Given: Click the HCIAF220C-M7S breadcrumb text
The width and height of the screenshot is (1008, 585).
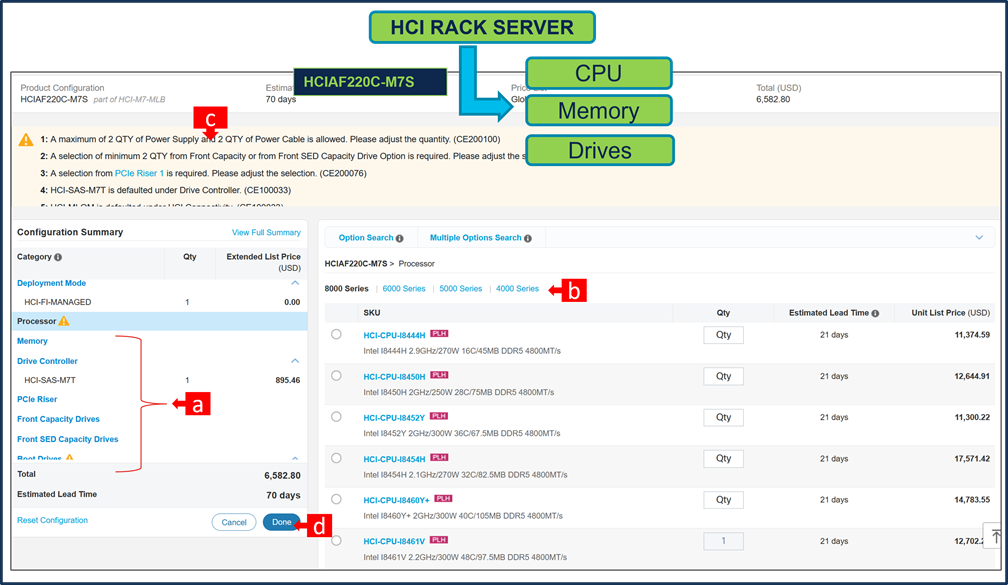Looking at the screenshot, I should [x=356, y=264].
